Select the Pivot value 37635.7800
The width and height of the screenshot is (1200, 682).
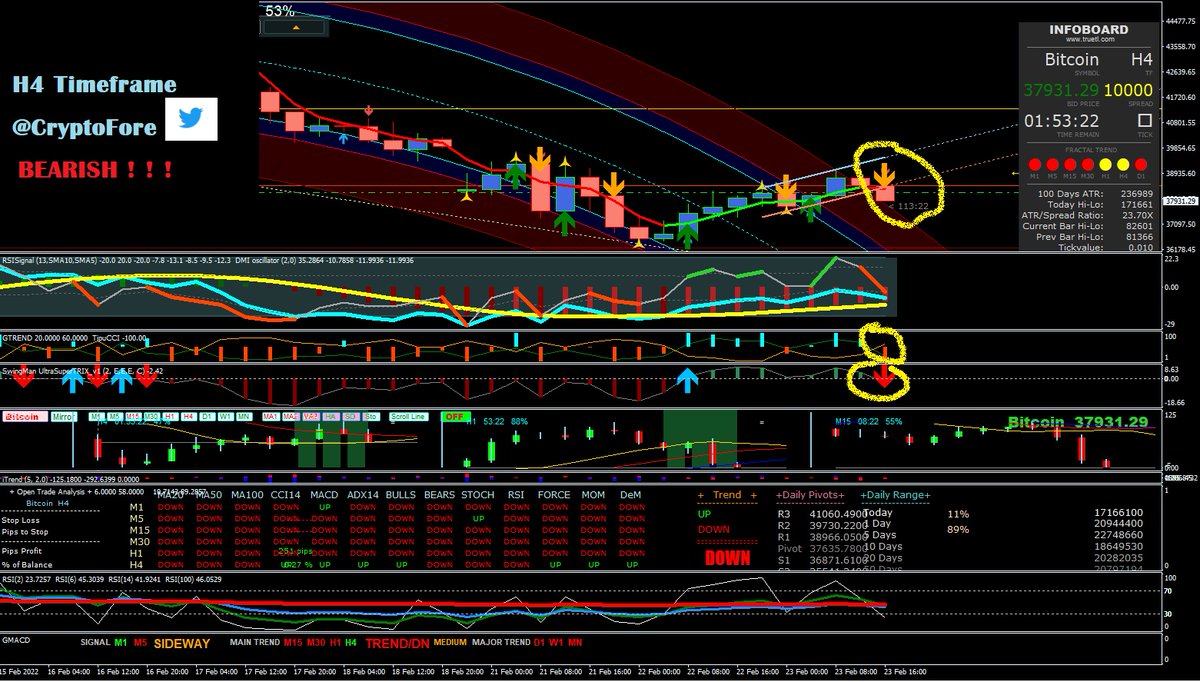838,548
